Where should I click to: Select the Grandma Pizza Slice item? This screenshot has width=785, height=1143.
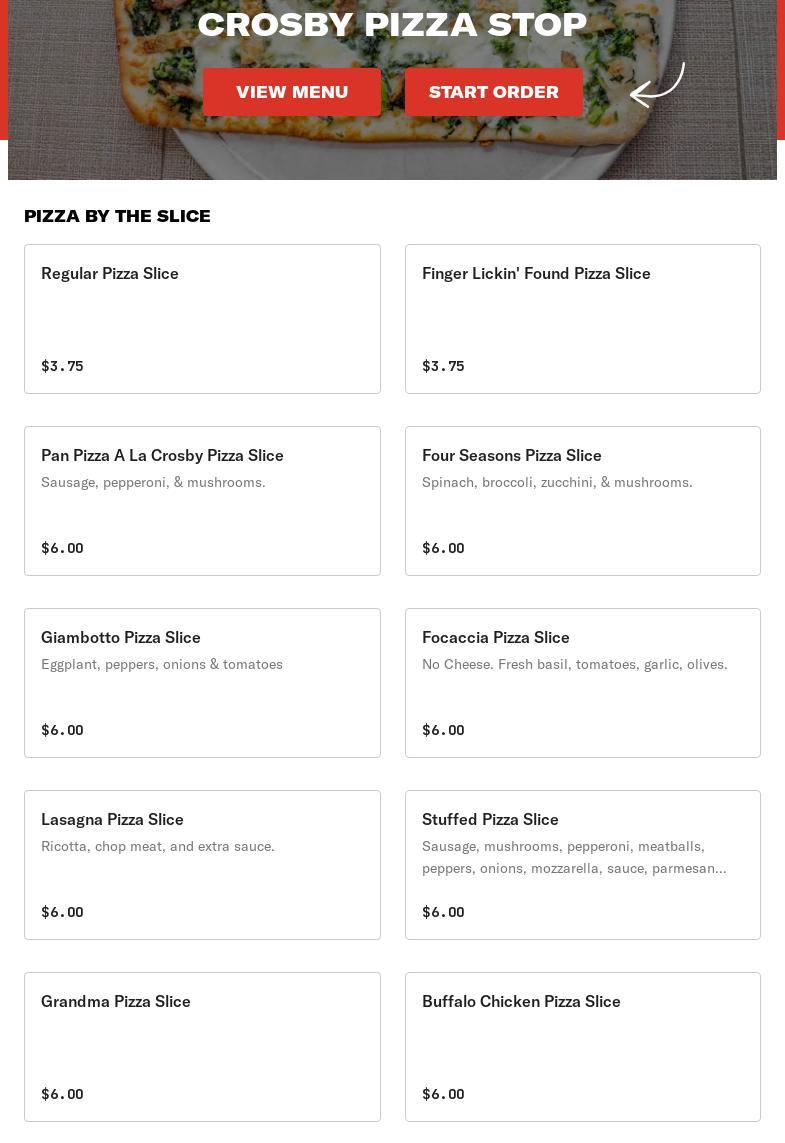[202, 1046]
